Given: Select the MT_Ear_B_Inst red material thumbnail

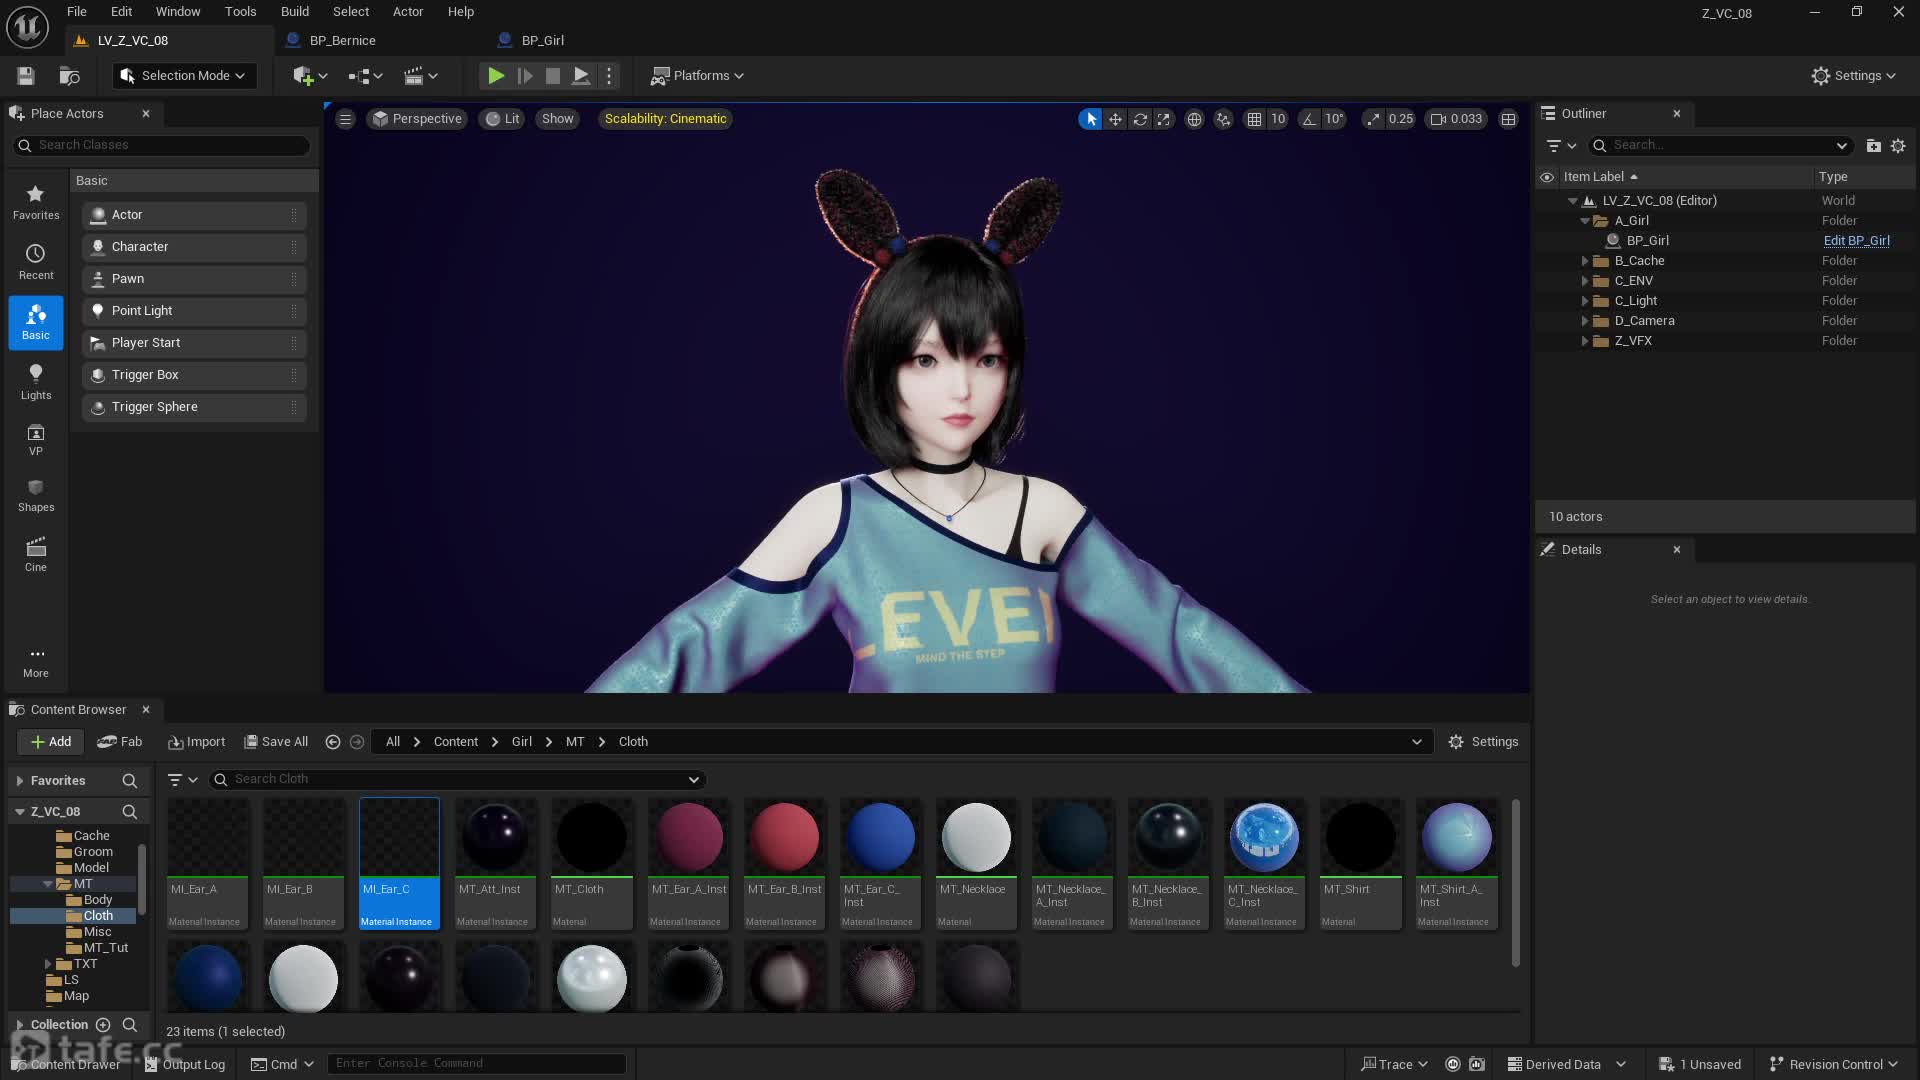Looking at the screenshot, I should click(784, 838).
